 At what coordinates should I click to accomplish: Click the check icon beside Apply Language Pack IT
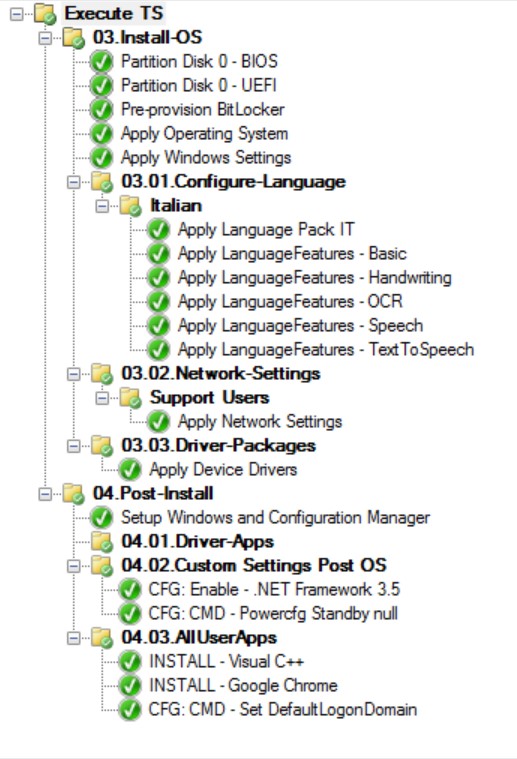tap(158, 229)
